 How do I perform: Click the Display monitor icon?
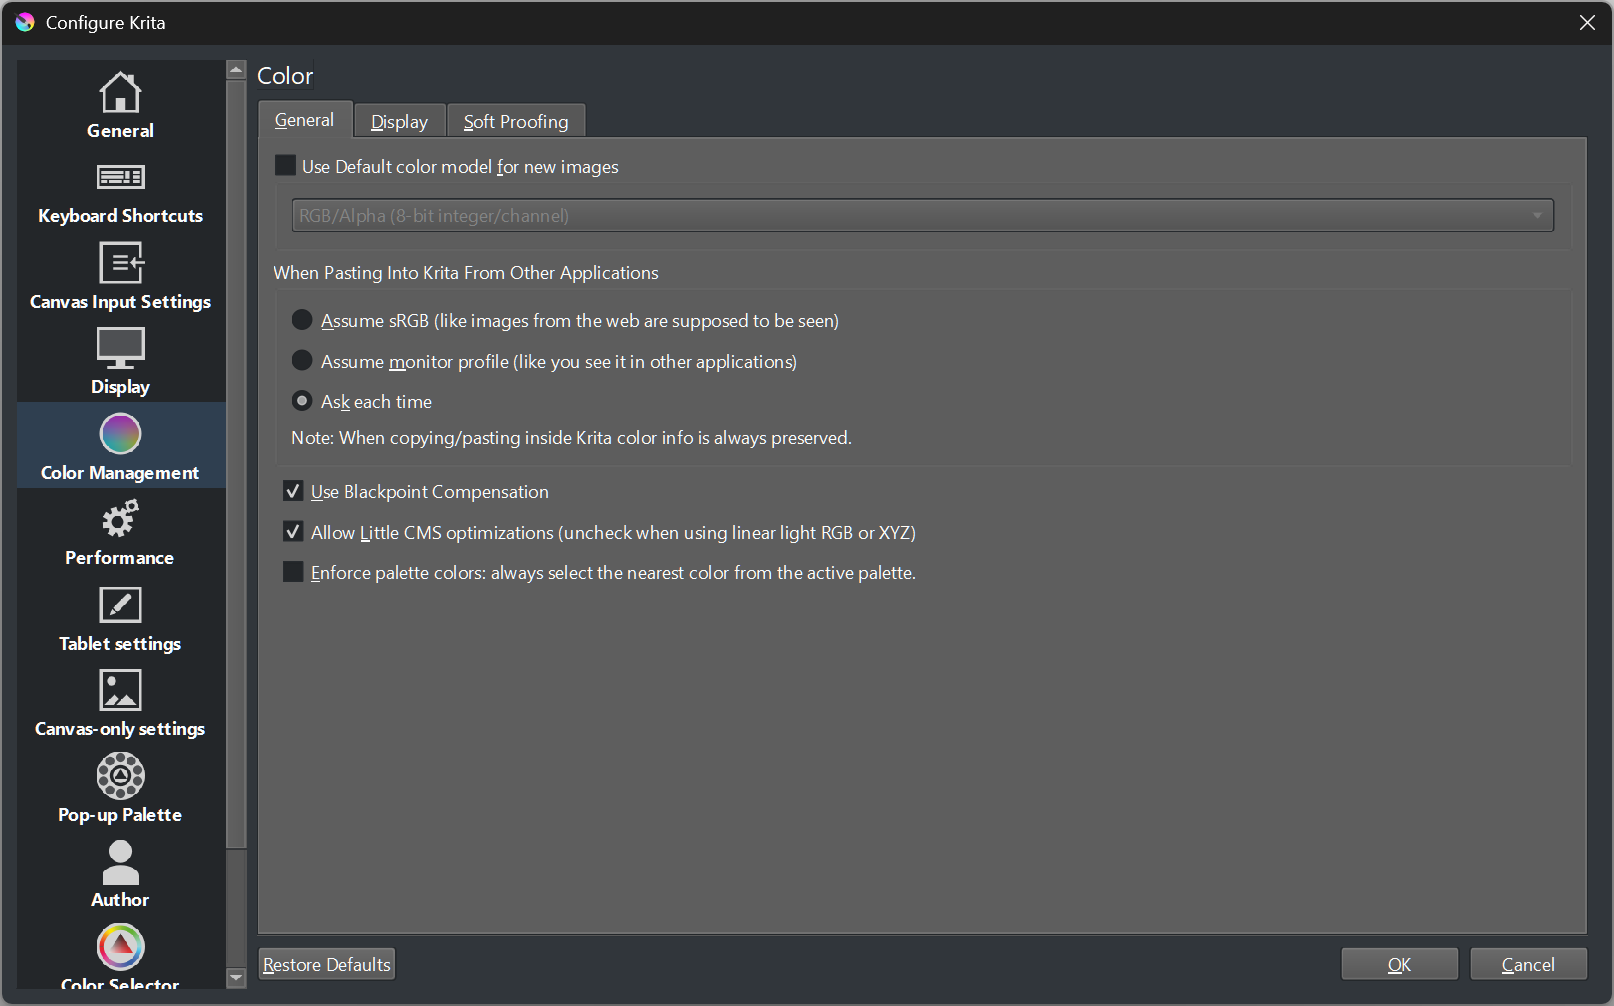pyautogui.click(x=120, y=349)
